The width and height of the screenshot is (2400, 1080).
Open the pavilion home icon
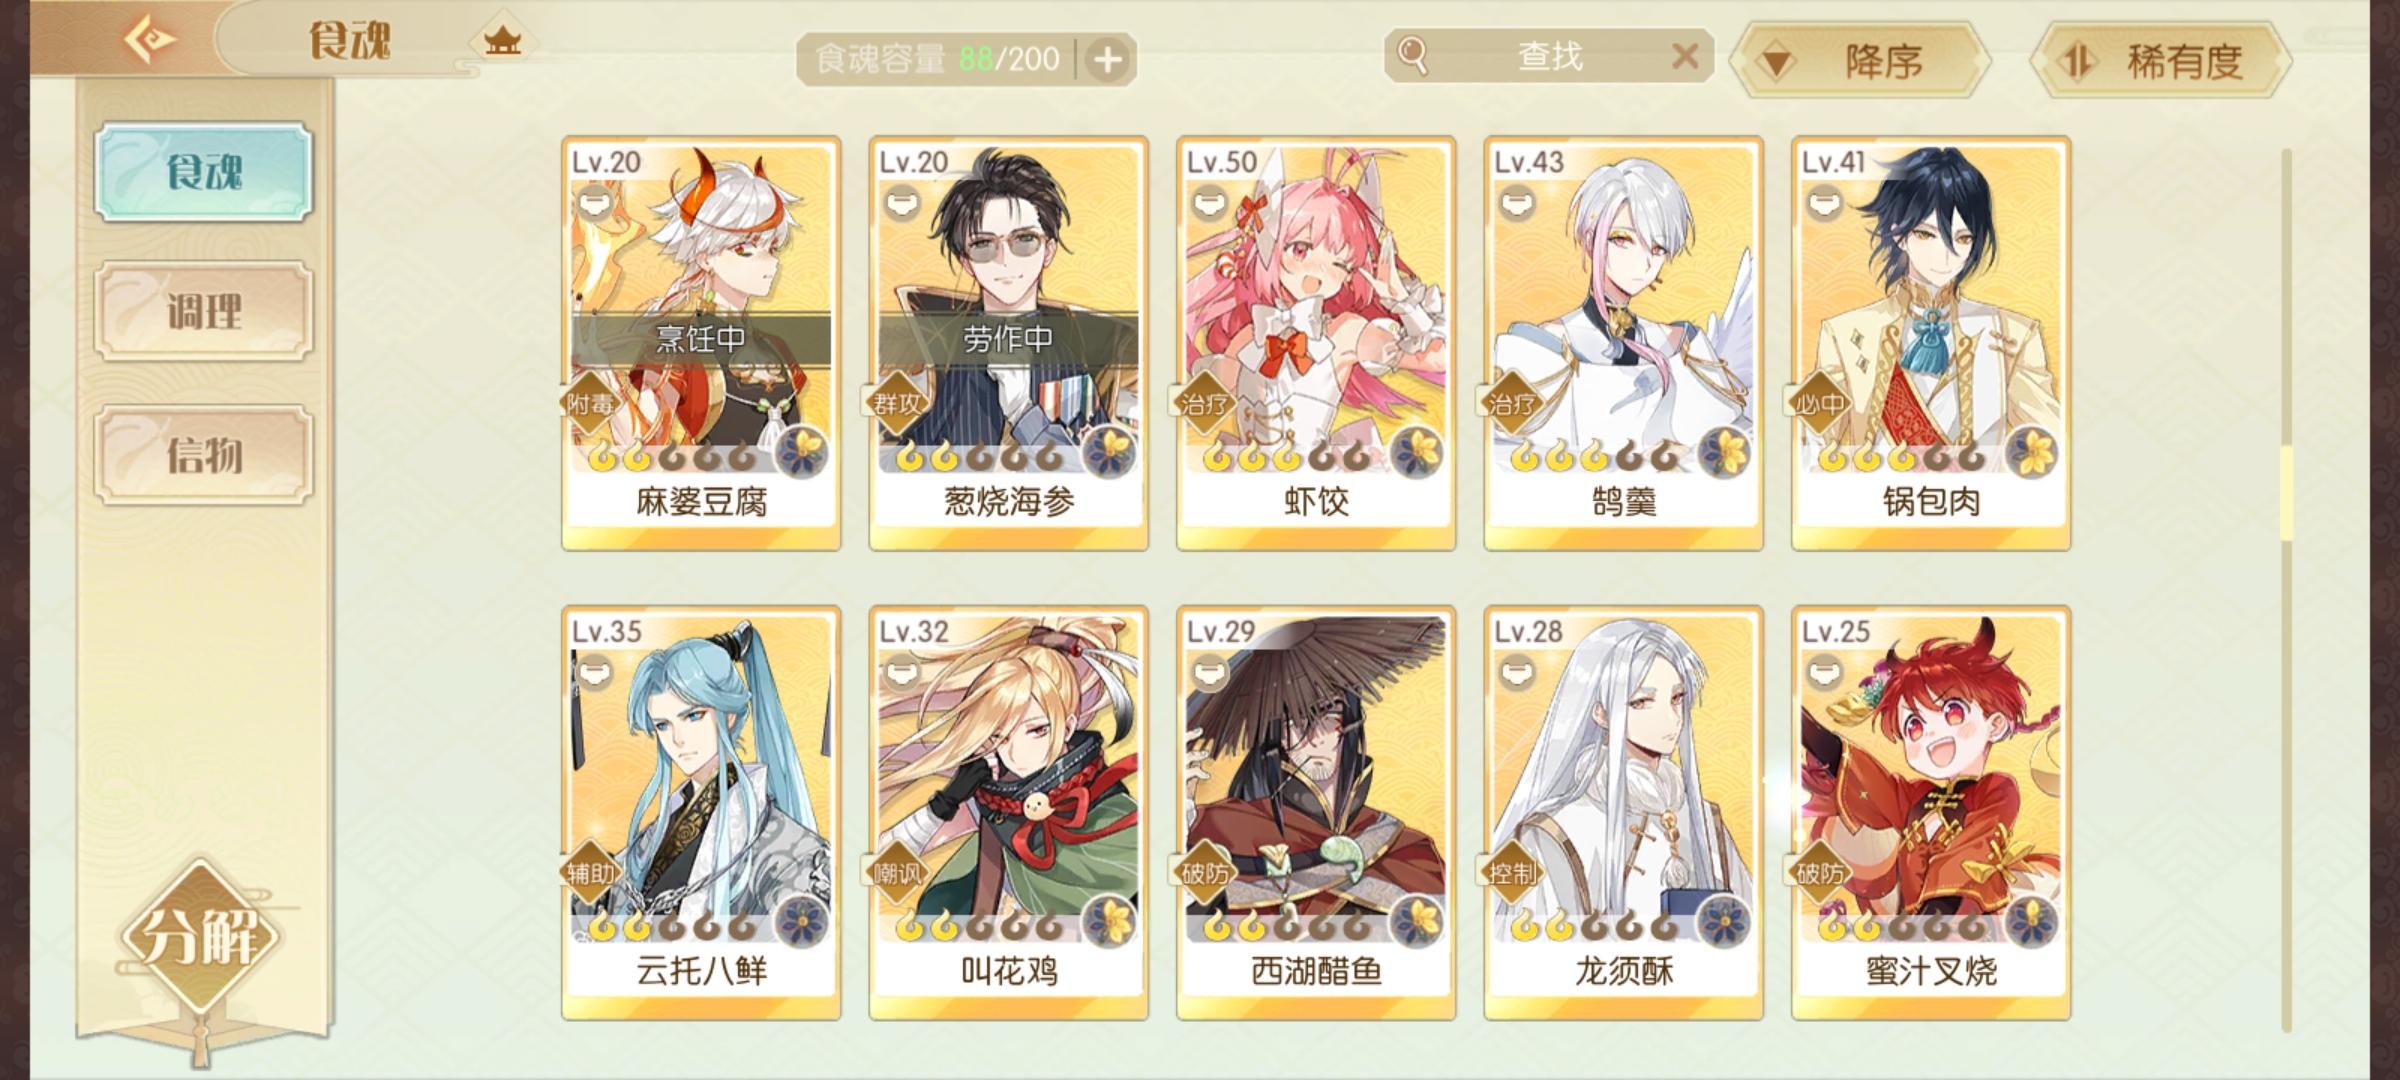pyautogui.click(x=502, y=41)
